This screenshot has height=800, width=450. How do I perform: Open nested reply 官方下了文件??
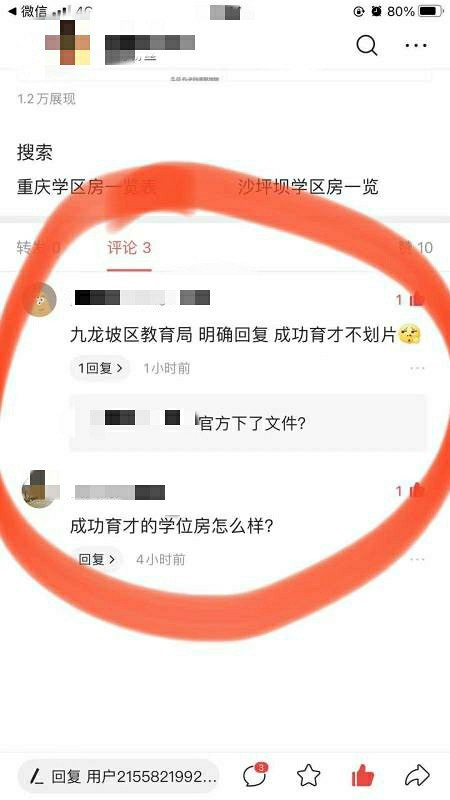(x=248, y=423)
